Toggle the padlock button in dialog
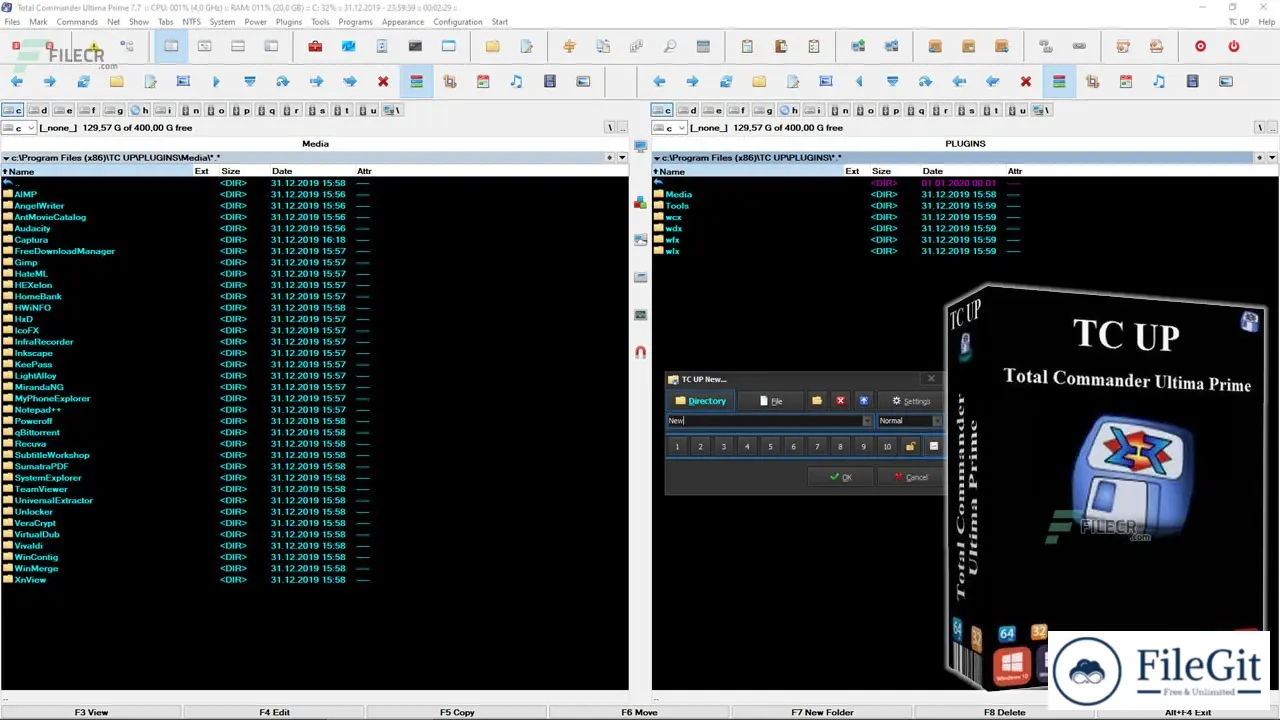The width and height of the screenshot is (1280, 720). 911,446
